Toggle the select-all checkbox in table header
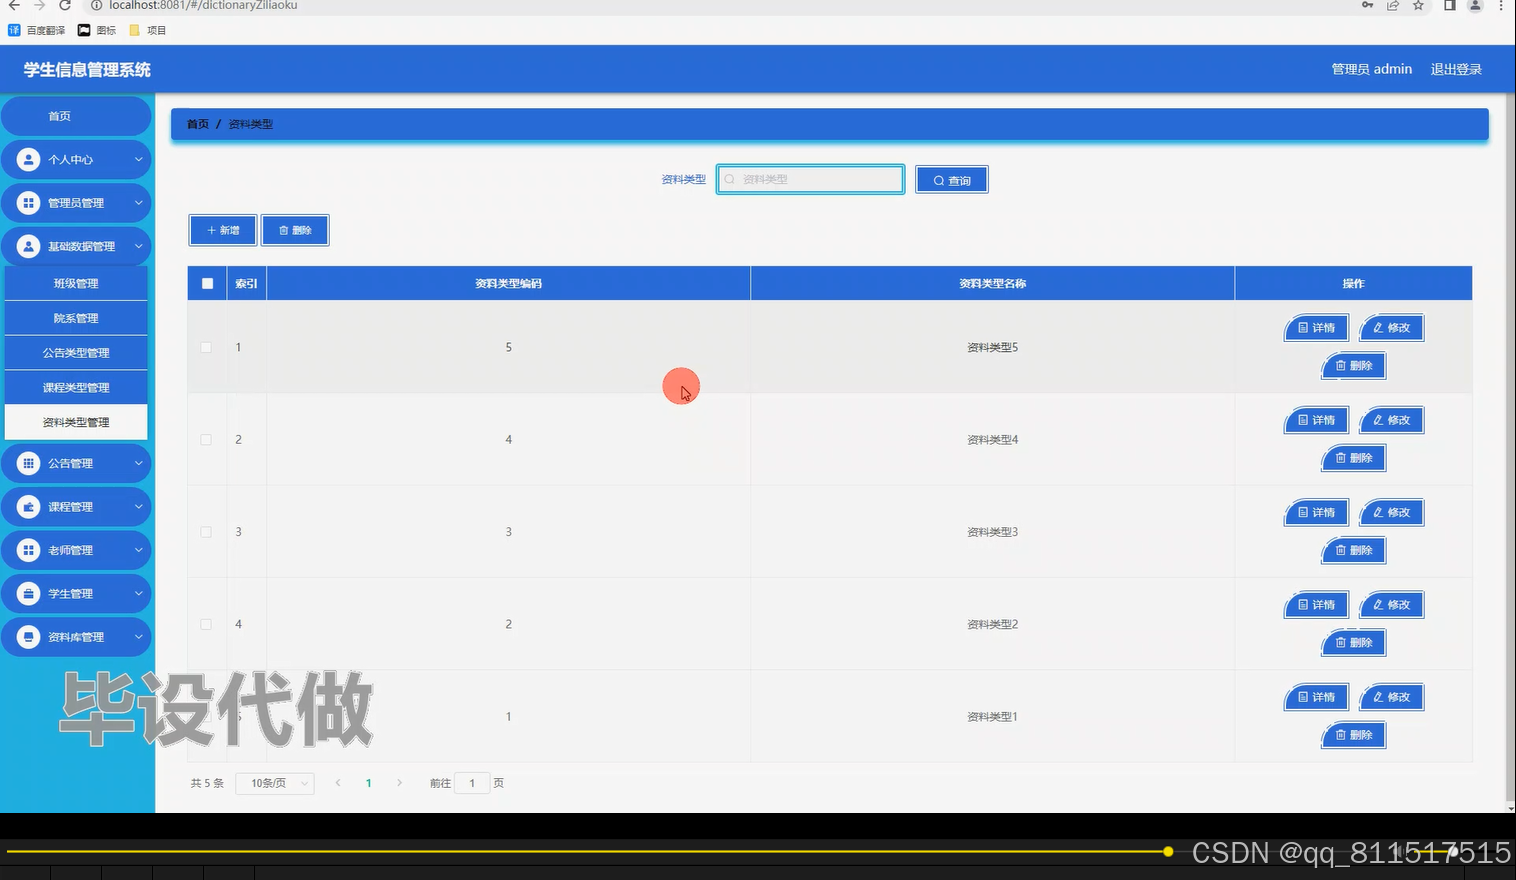 pyautogui.click(x=207, y=284)
